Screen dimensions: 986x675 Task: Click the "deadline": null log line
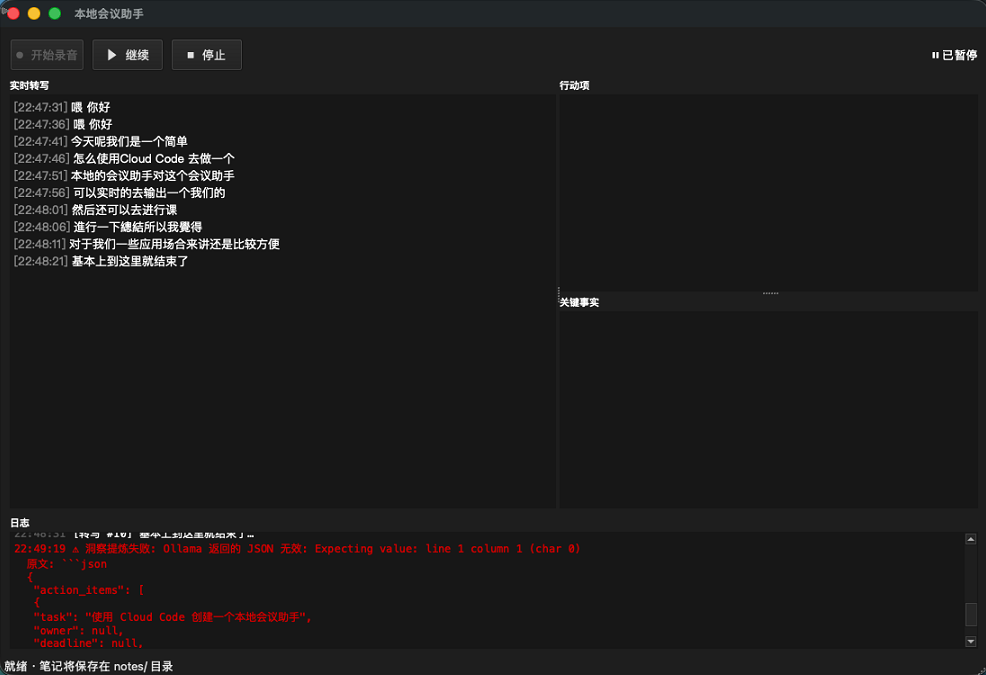click(x=88, y=643)
